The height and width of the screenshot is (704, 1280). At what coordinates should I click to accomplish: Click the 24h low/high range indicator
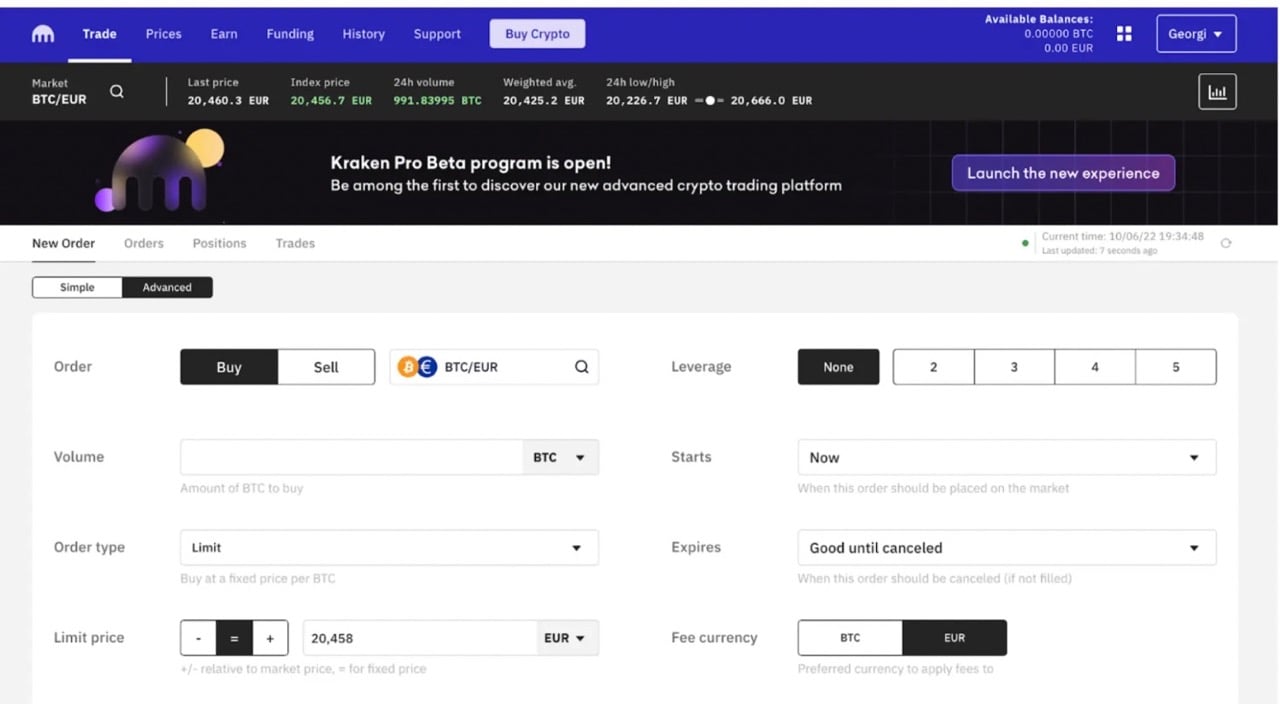[x=709, y=101]
